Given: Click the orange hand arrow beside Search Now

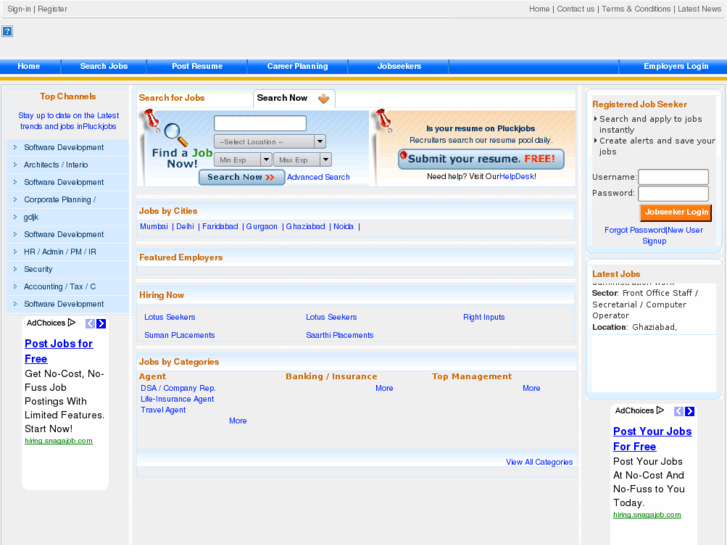Looking at the screenshot, I should coord(324,98).
